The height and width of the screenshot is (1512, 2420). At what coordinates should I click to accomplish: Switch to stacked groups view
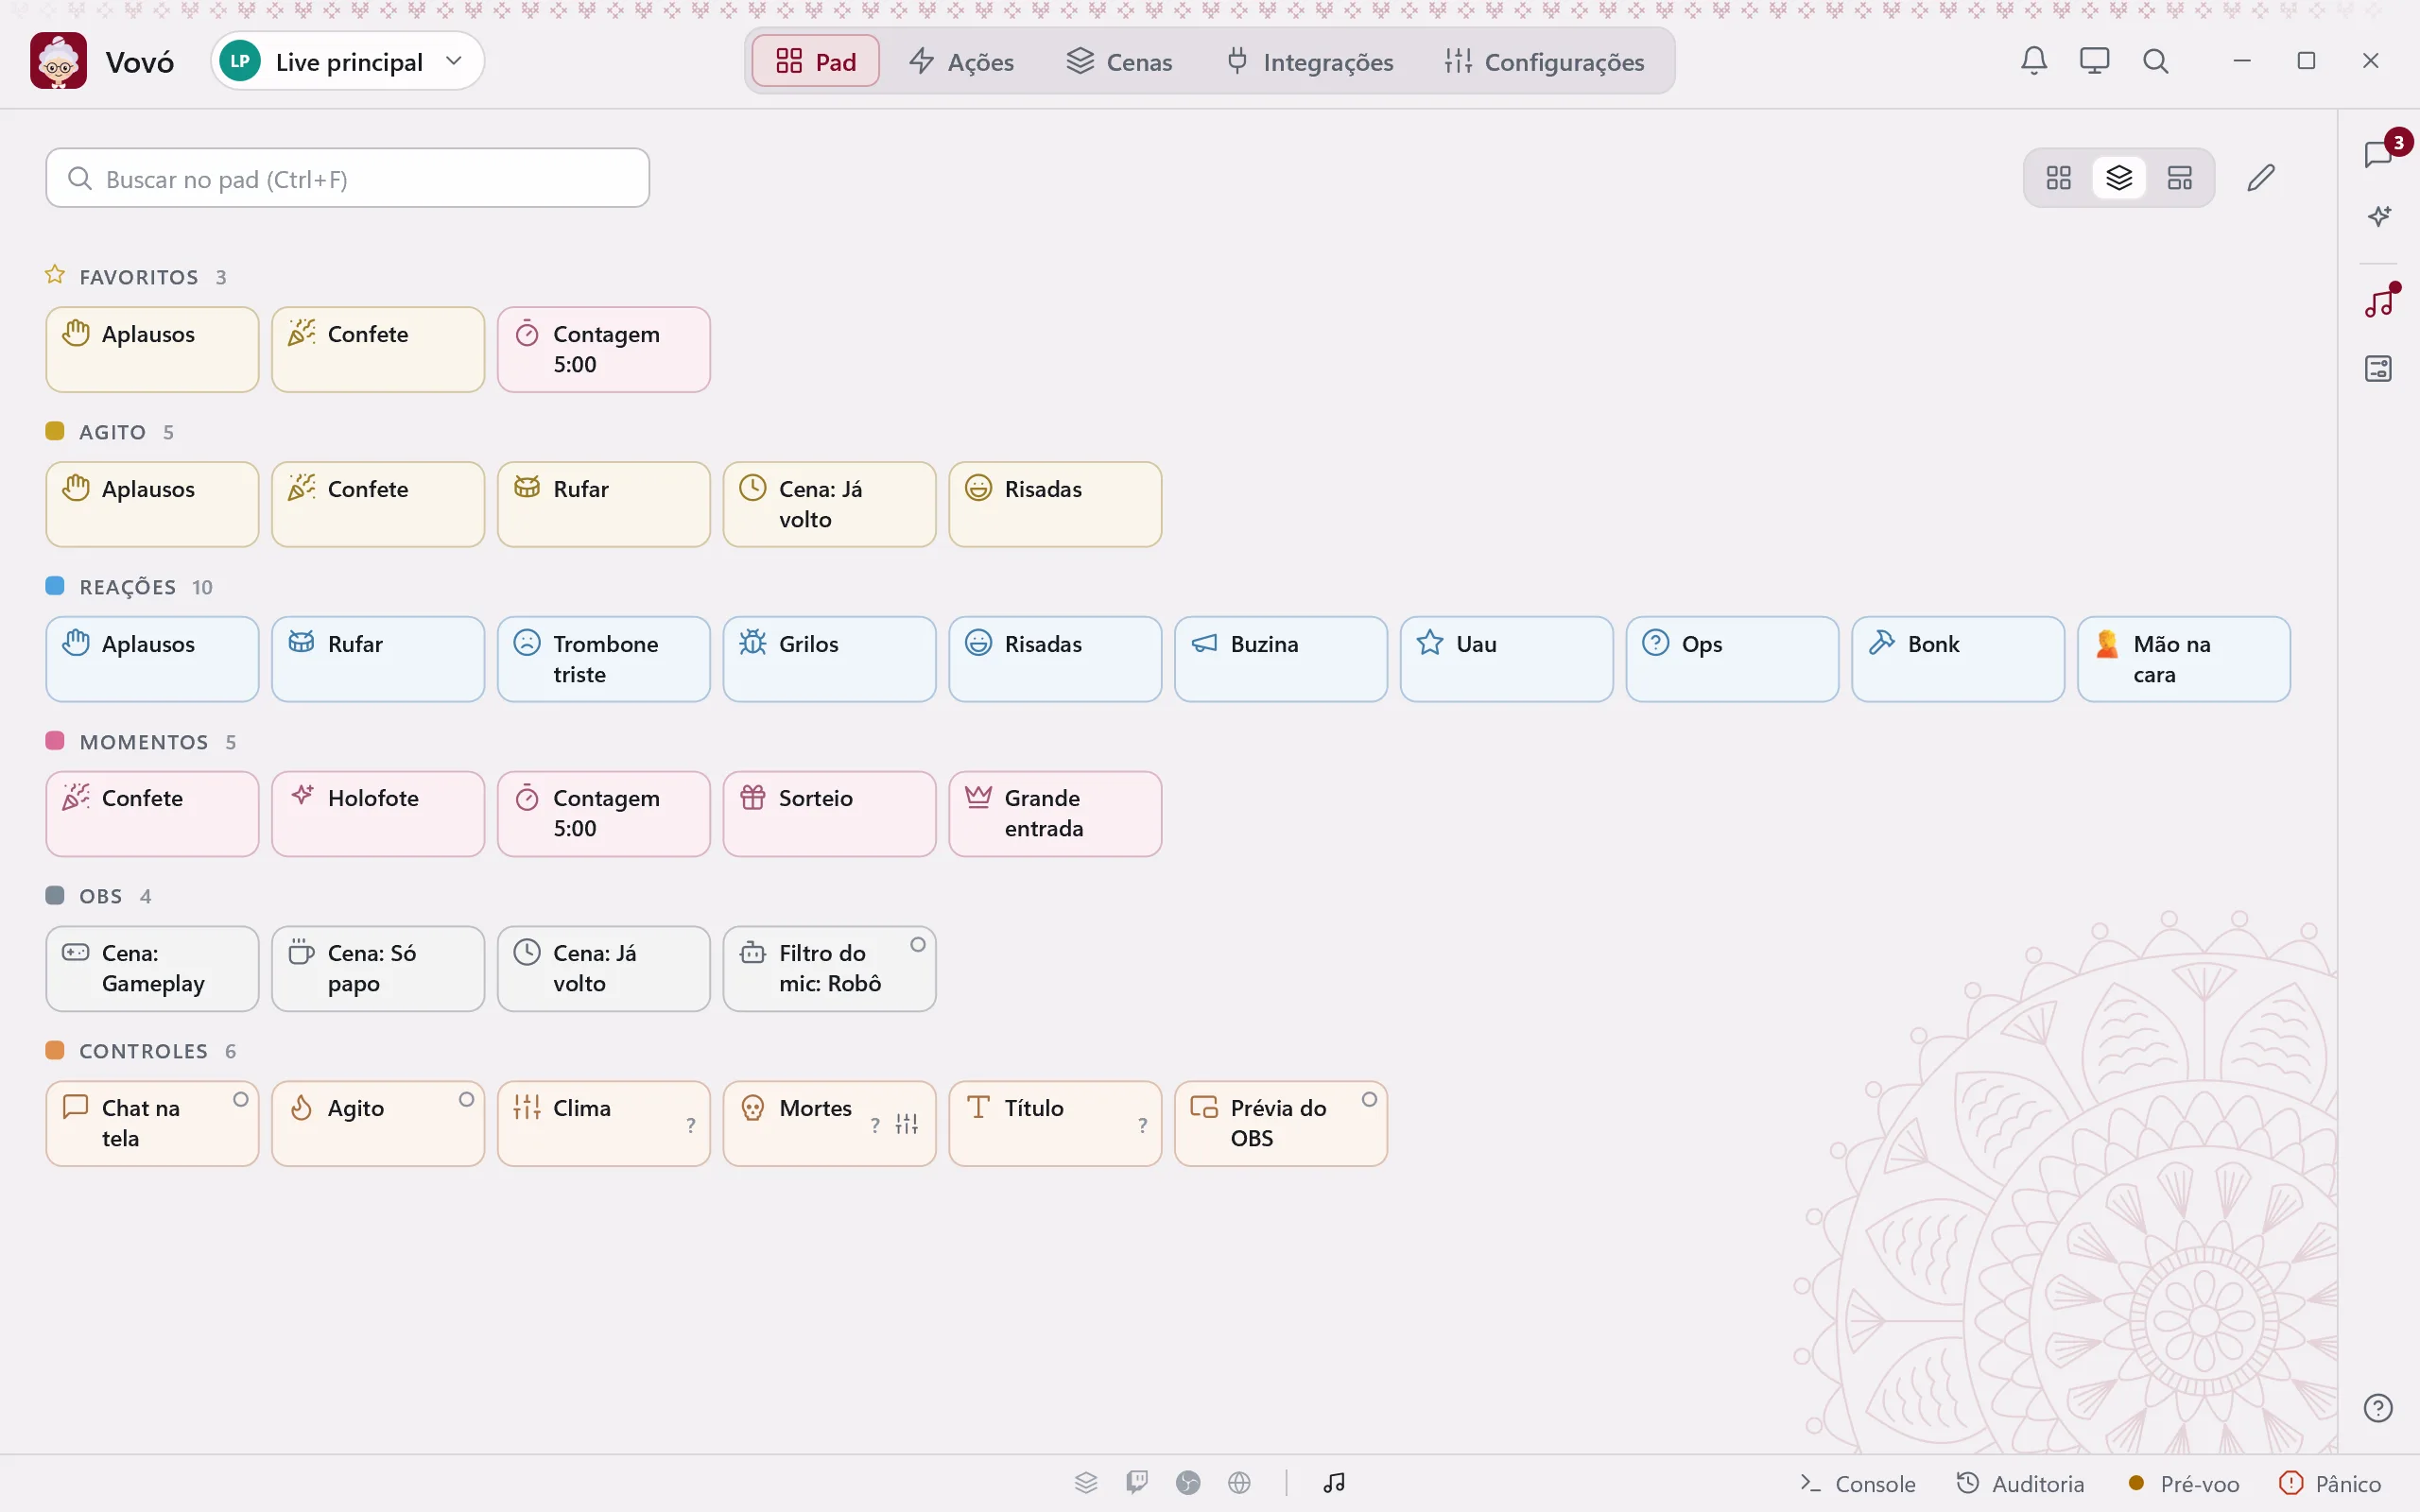click(2119, 178)
